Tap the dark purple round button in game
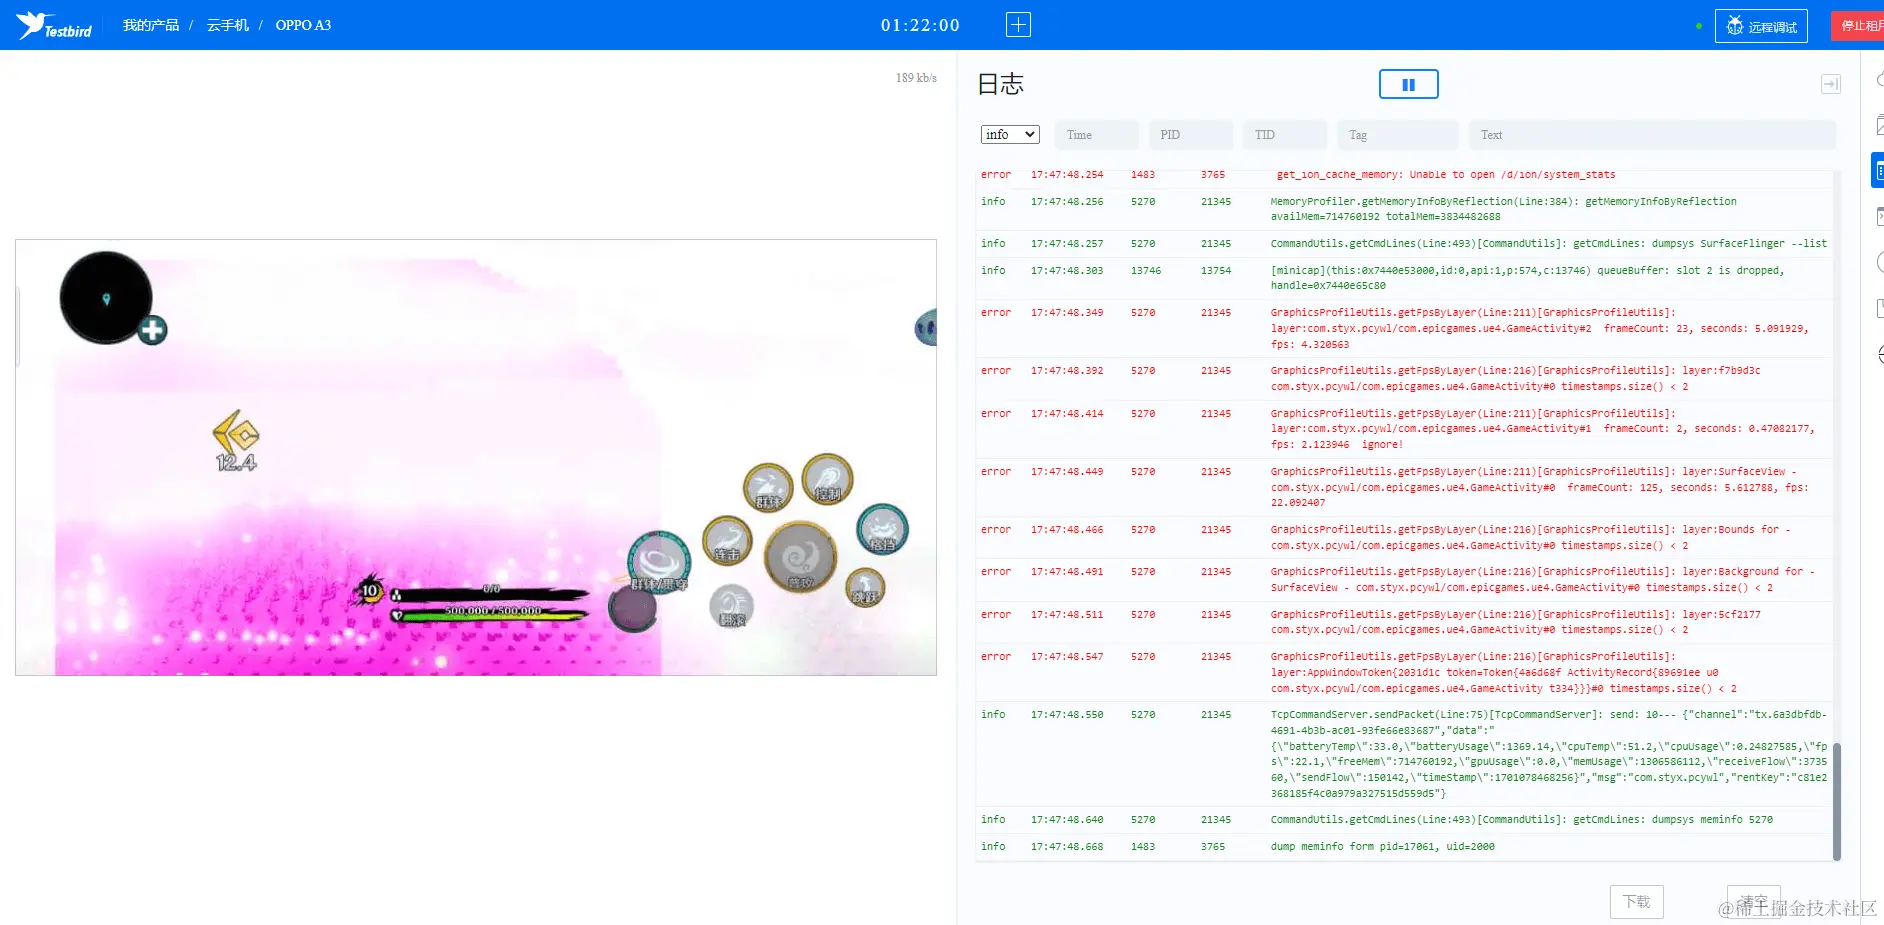The image size is (1884, 925). tap(633, 608)
